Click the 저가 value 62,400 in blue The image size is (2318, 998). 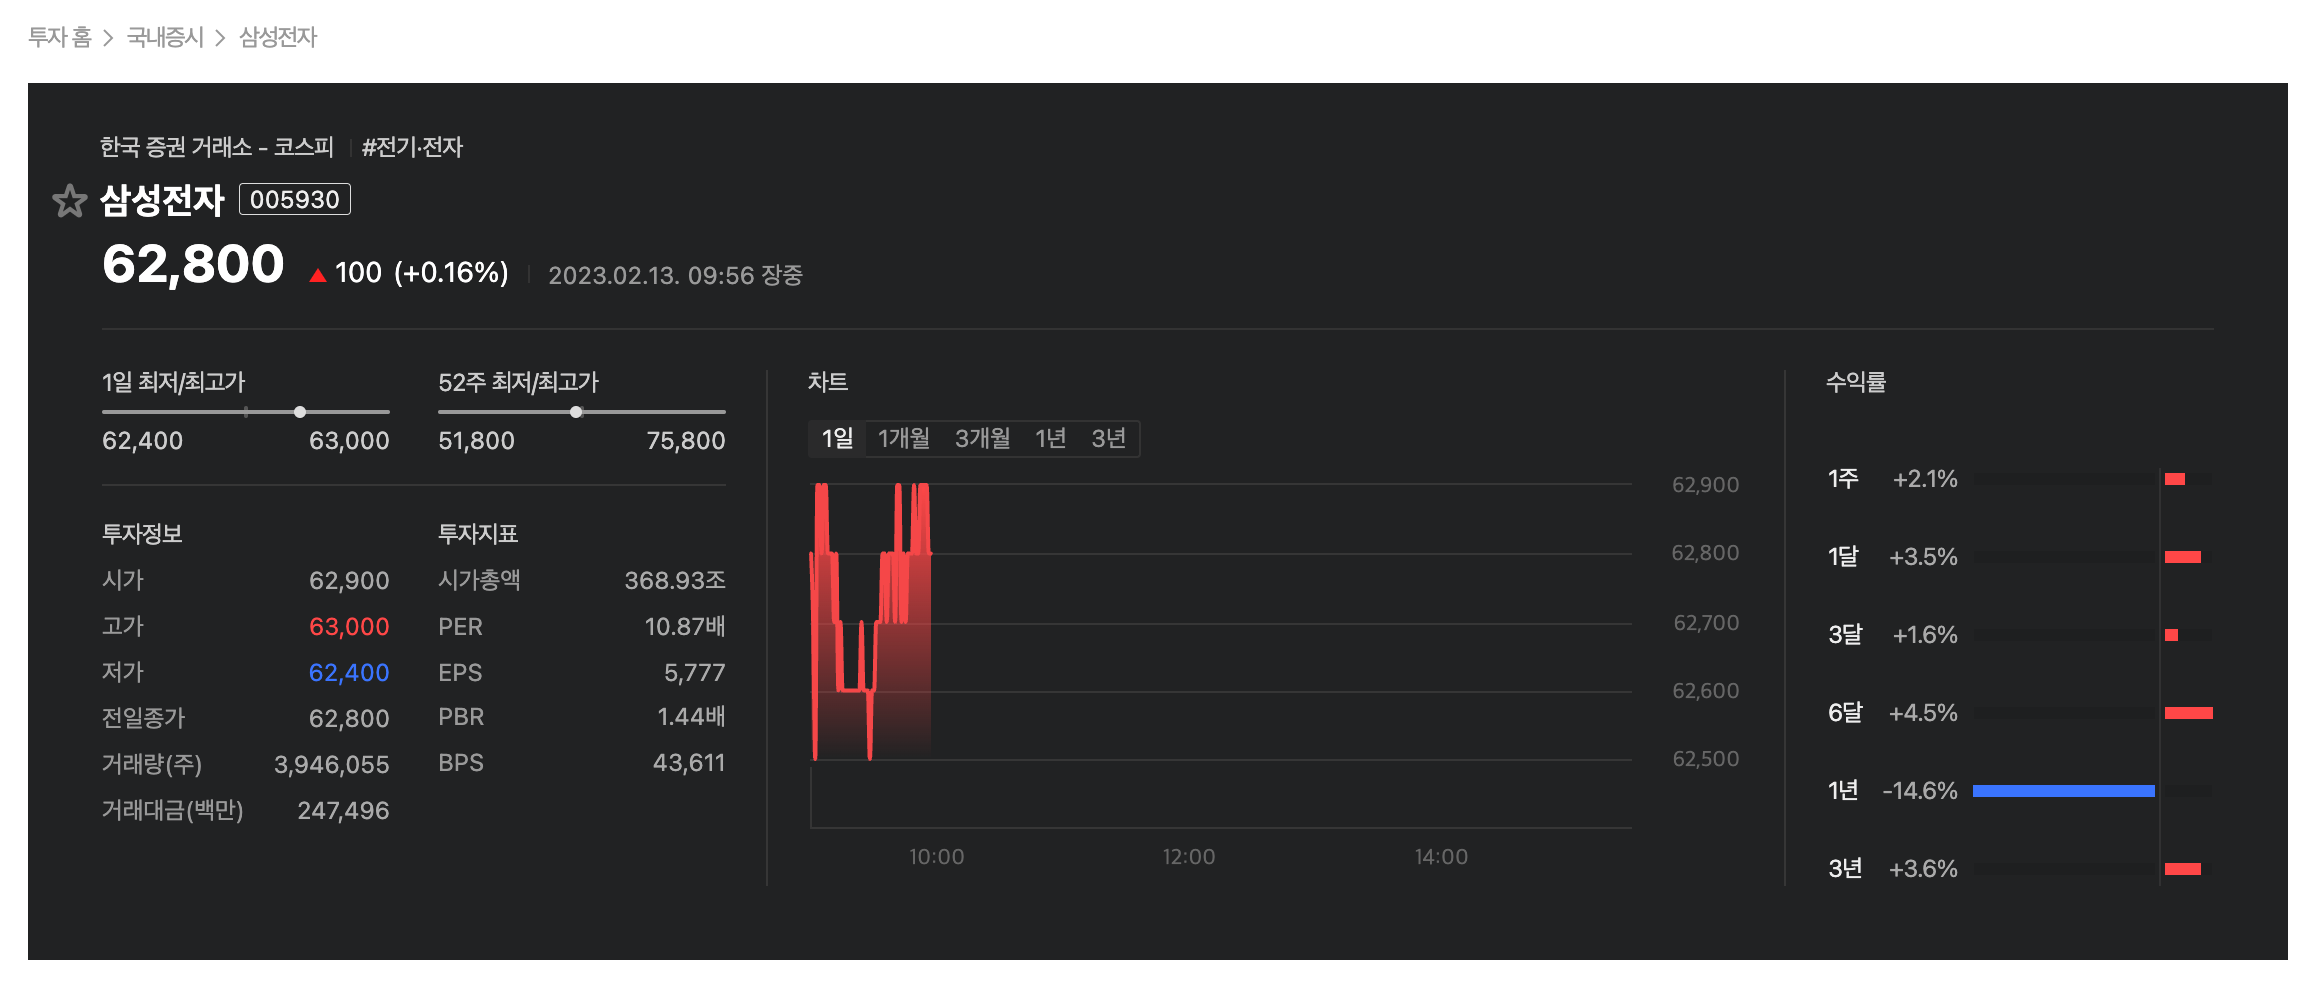[x=349, y=673]
